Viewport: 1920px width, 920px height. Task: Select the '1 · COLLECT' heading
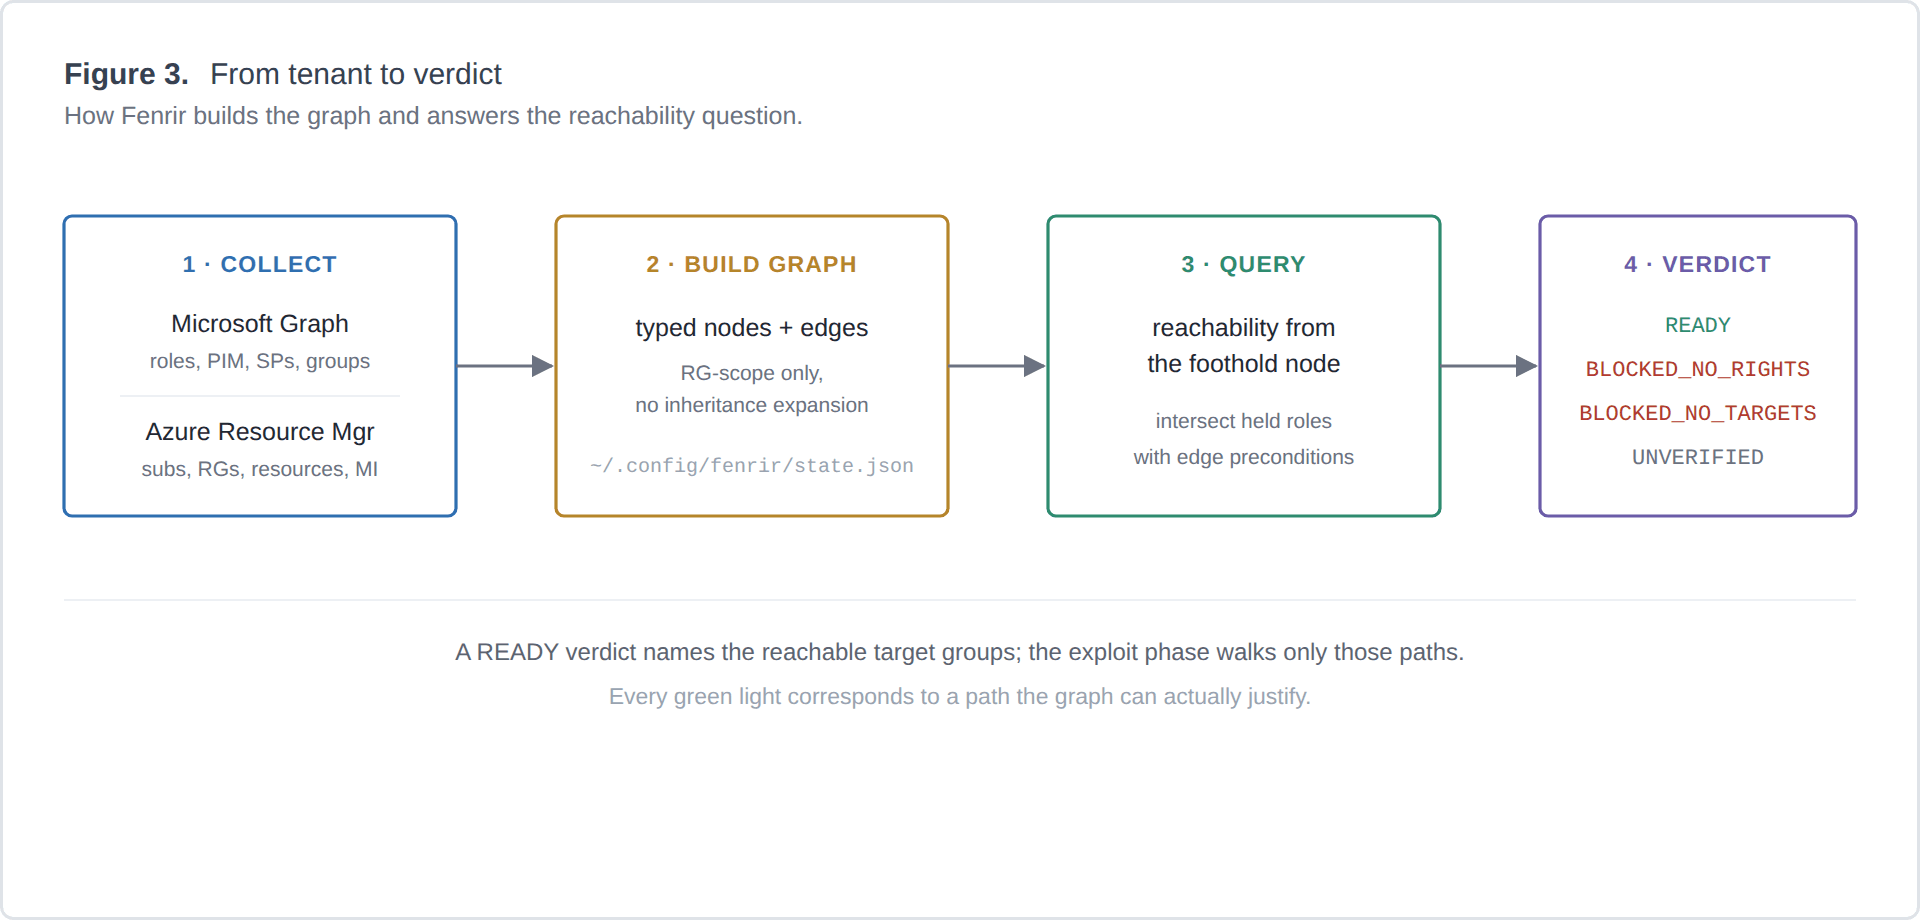260,264
